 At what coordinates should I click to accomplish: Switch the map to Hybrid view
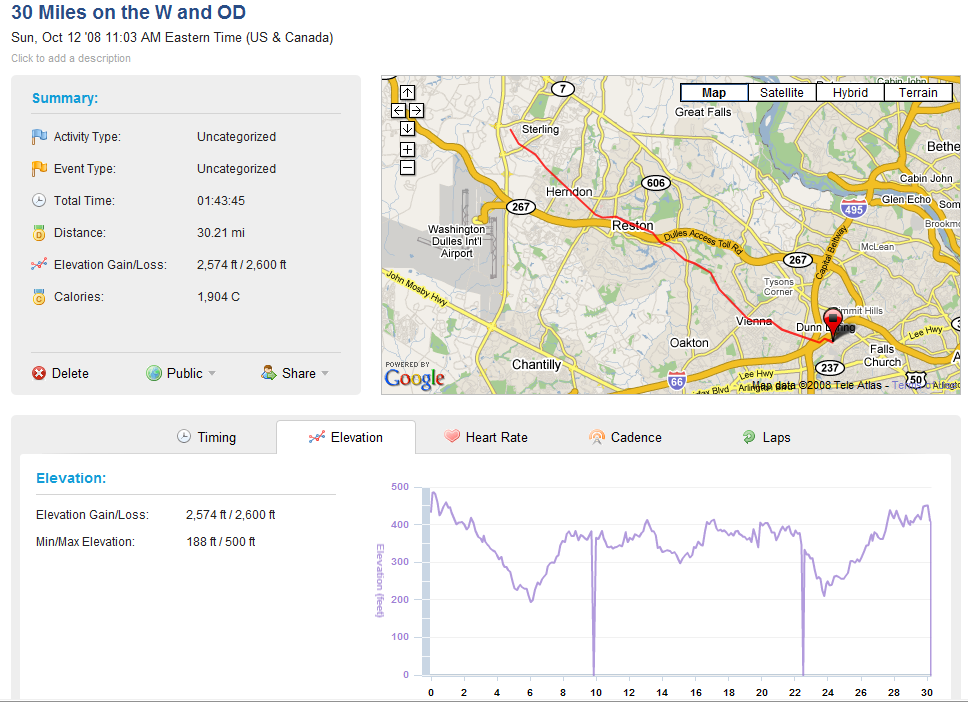tap(850, 93)
